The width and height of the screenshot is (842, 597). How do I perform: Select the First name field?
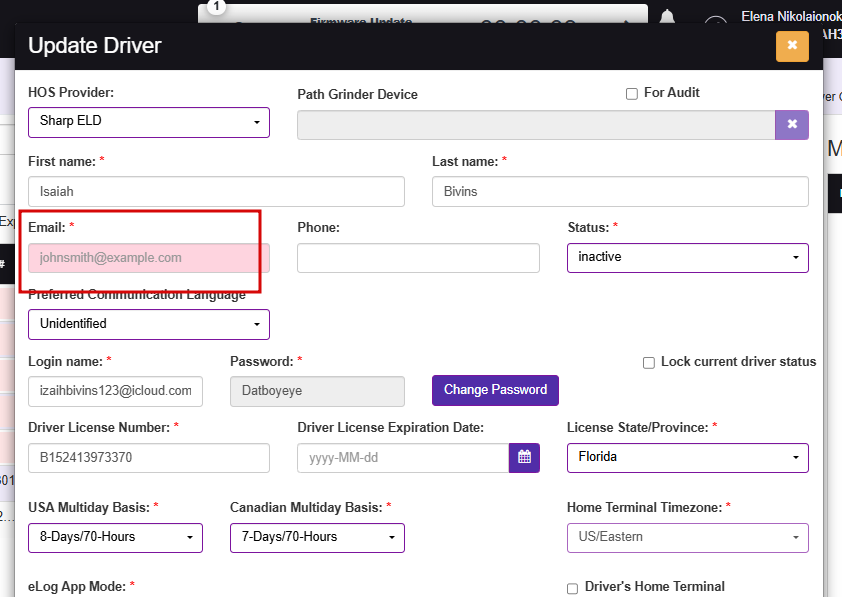(x=216, y=192)
